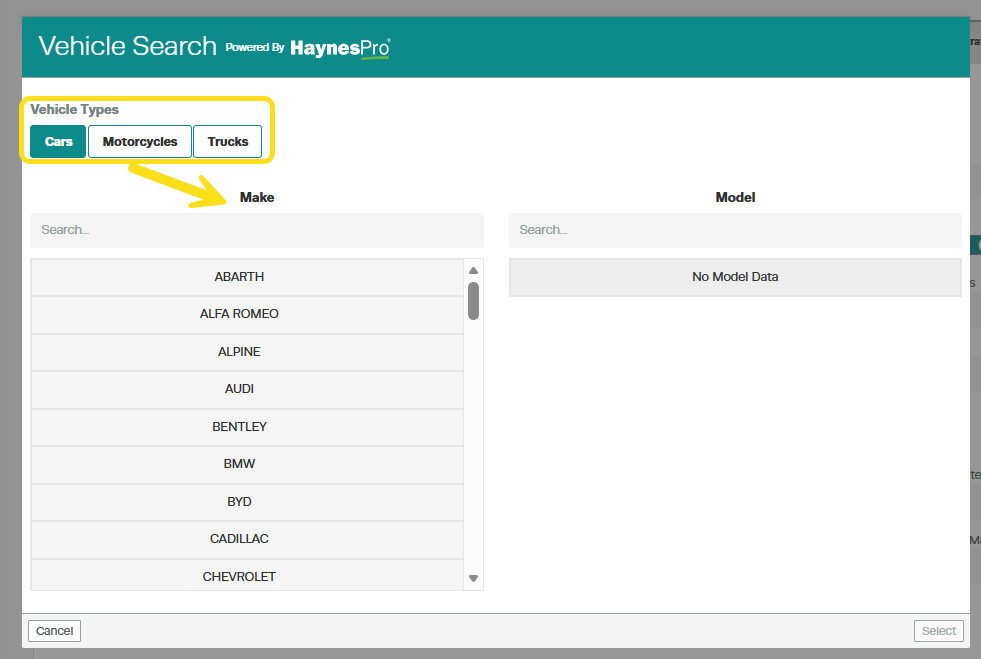Viewport: 981px width, 659px height.
Task: Choose BENTLEY from the make list
Action: (x=247, y=427)
